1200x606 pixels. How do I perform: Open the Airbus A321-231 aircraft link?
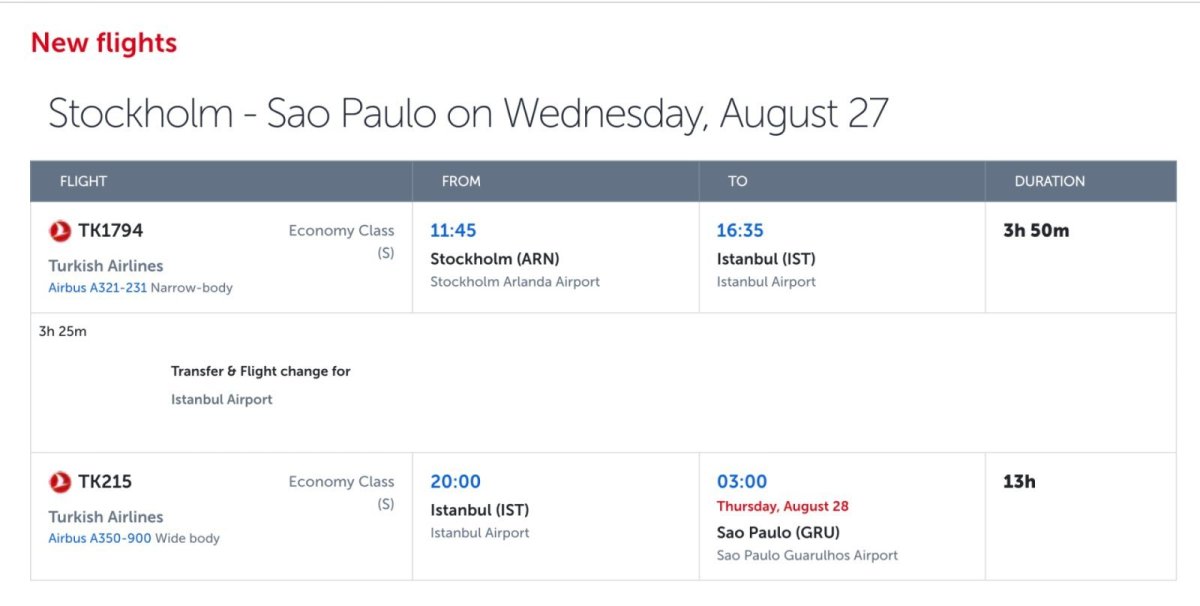coord(97,288)
